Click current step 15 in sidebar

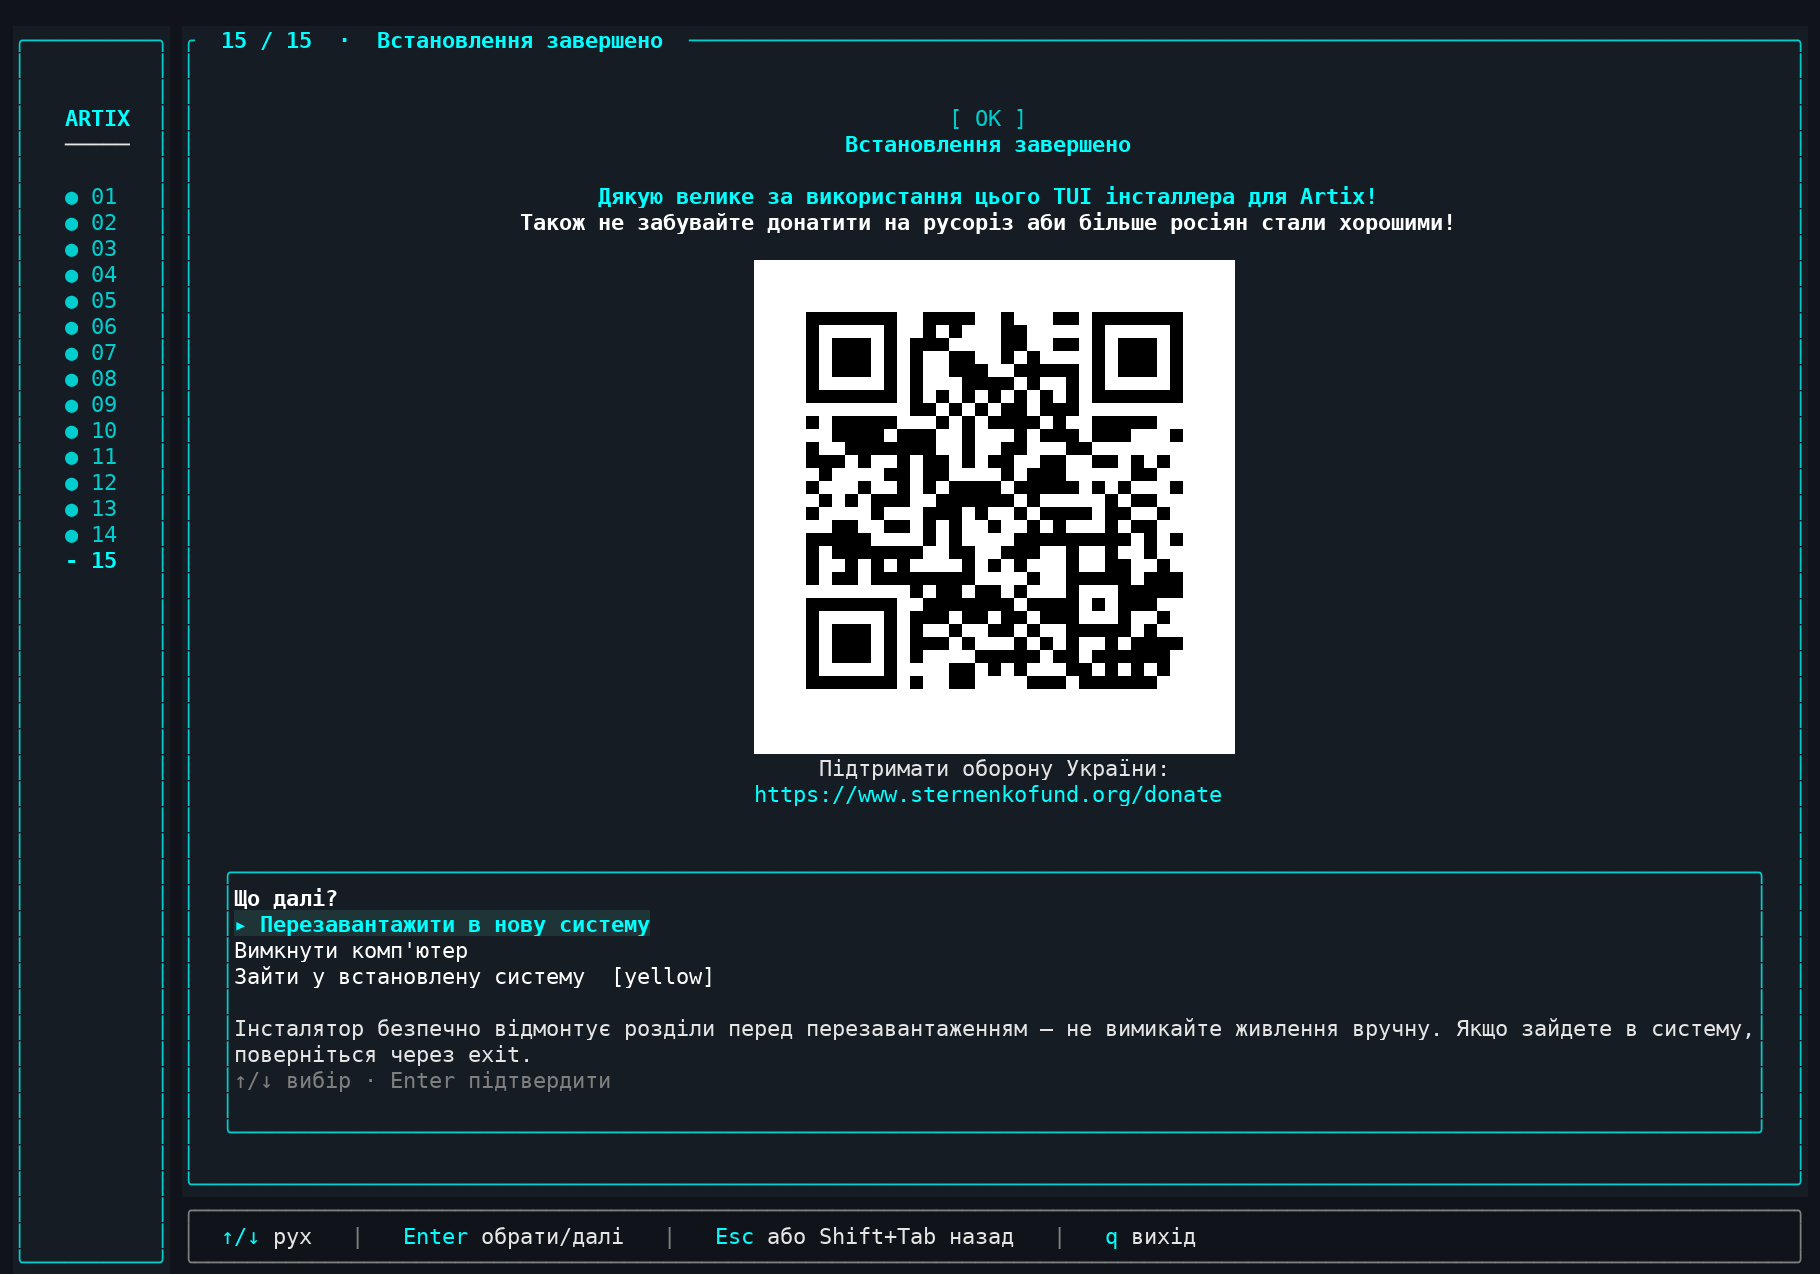click(x=91, y=561)
